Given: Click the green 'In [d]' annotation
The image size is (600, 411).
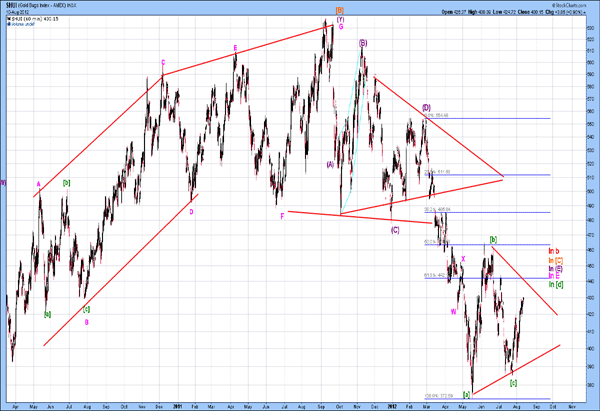Looking at the screenshot, I should click(x=556, y=284).
